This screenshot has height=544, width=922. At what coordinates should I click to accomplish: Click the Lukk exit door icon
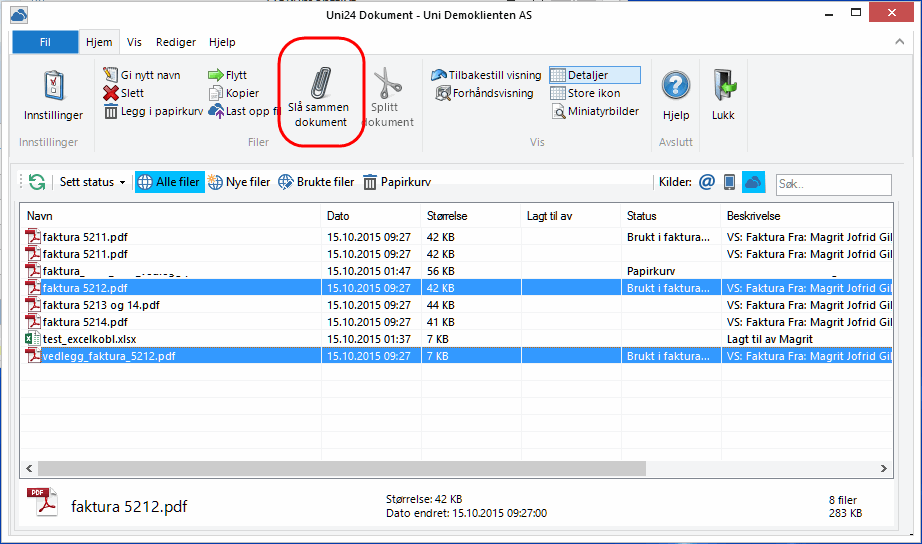[x=723, y=87]
